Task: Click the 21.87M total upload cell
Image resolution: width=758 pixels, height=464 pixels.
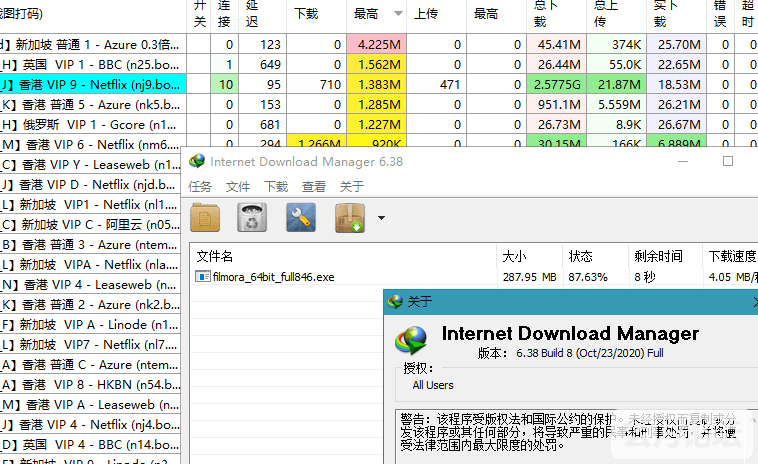Action: pyautogui.click(x=616, y=85)
